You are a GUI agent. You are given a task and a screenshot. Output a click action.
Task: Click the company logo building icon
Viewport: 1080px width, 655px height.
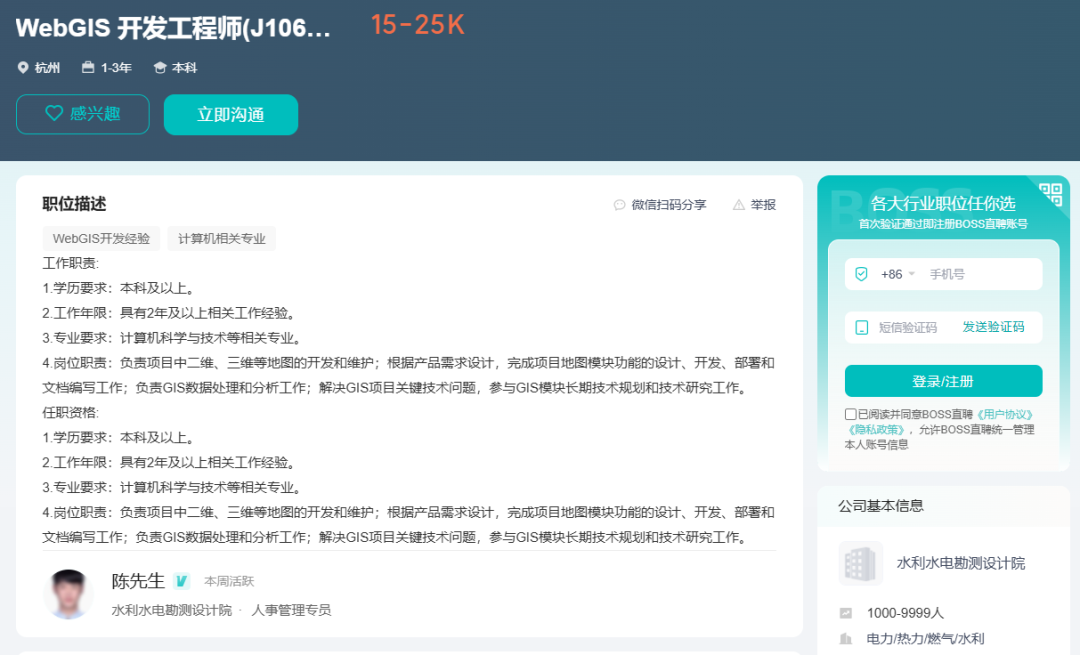(x=860, y=563)
